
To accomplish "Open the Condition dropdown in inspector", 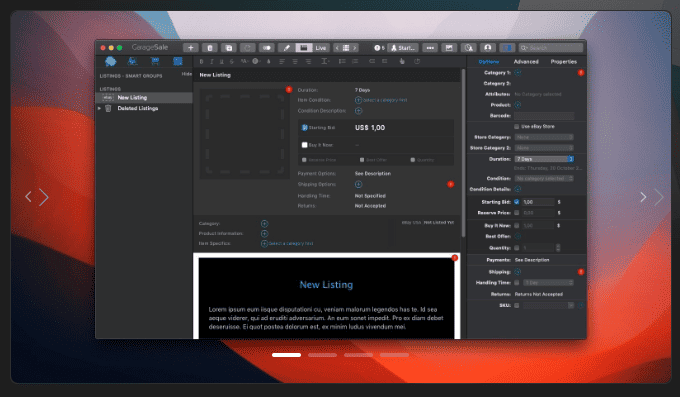I will tap(544, 178).
